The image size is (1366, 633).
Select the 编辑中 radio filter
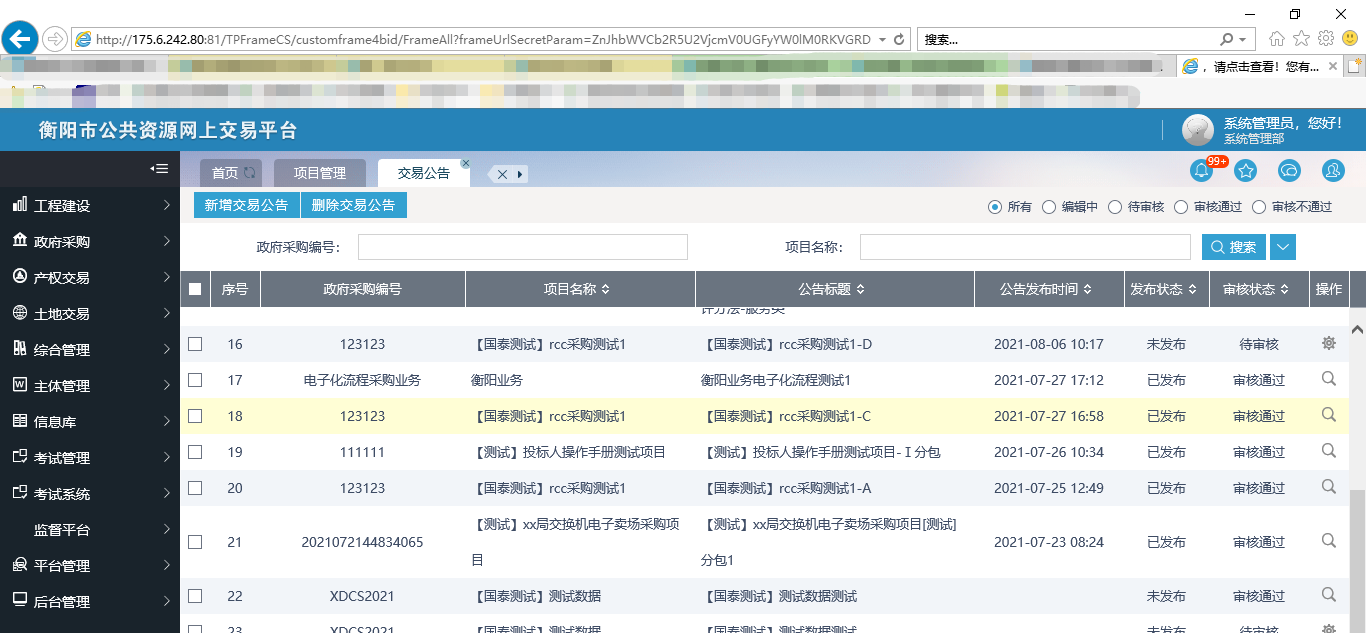tap(1049, 207)
